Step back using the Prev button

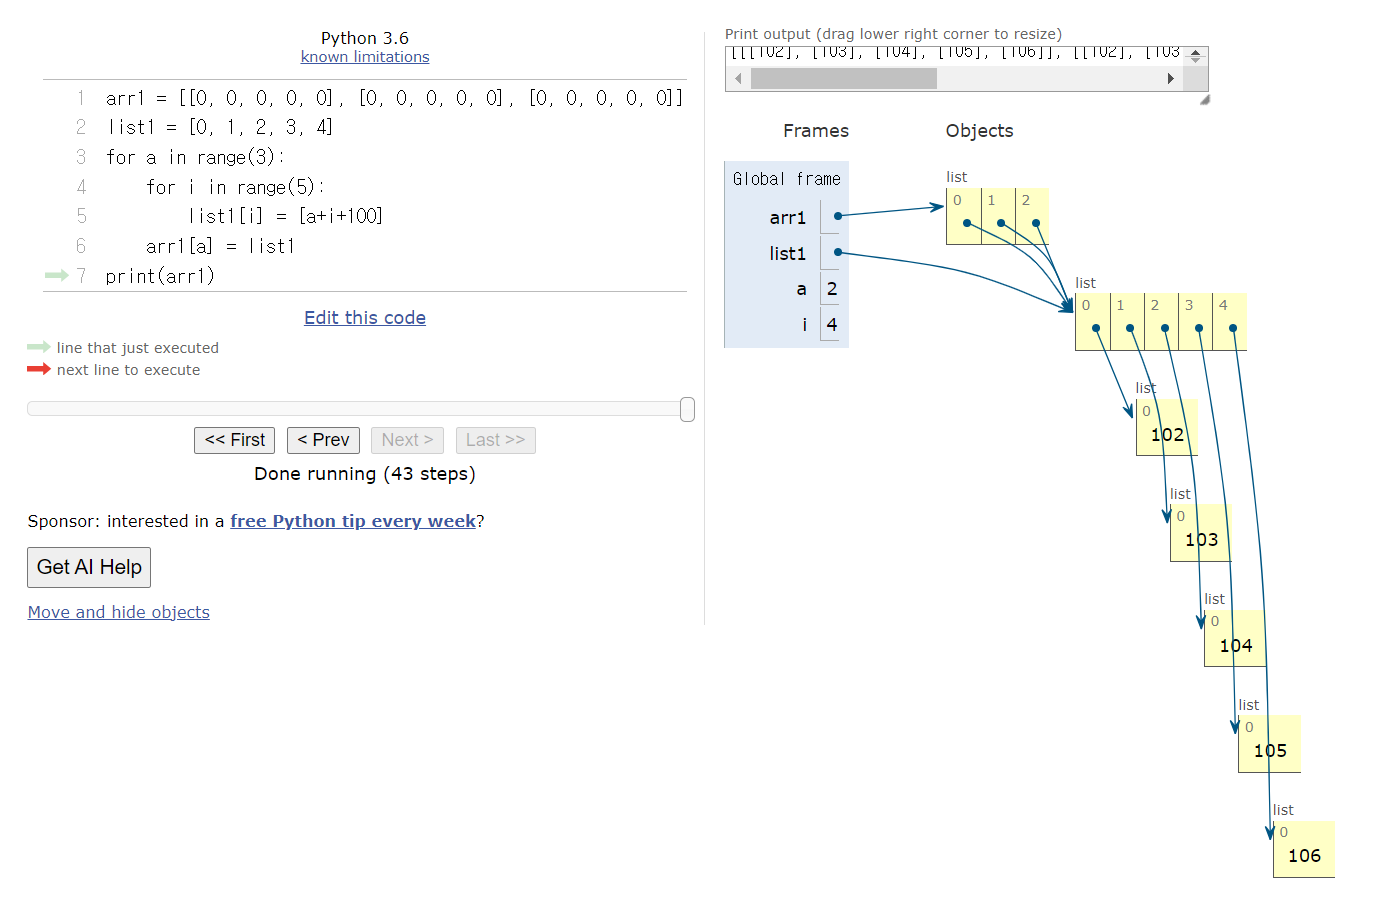[323, 440]
